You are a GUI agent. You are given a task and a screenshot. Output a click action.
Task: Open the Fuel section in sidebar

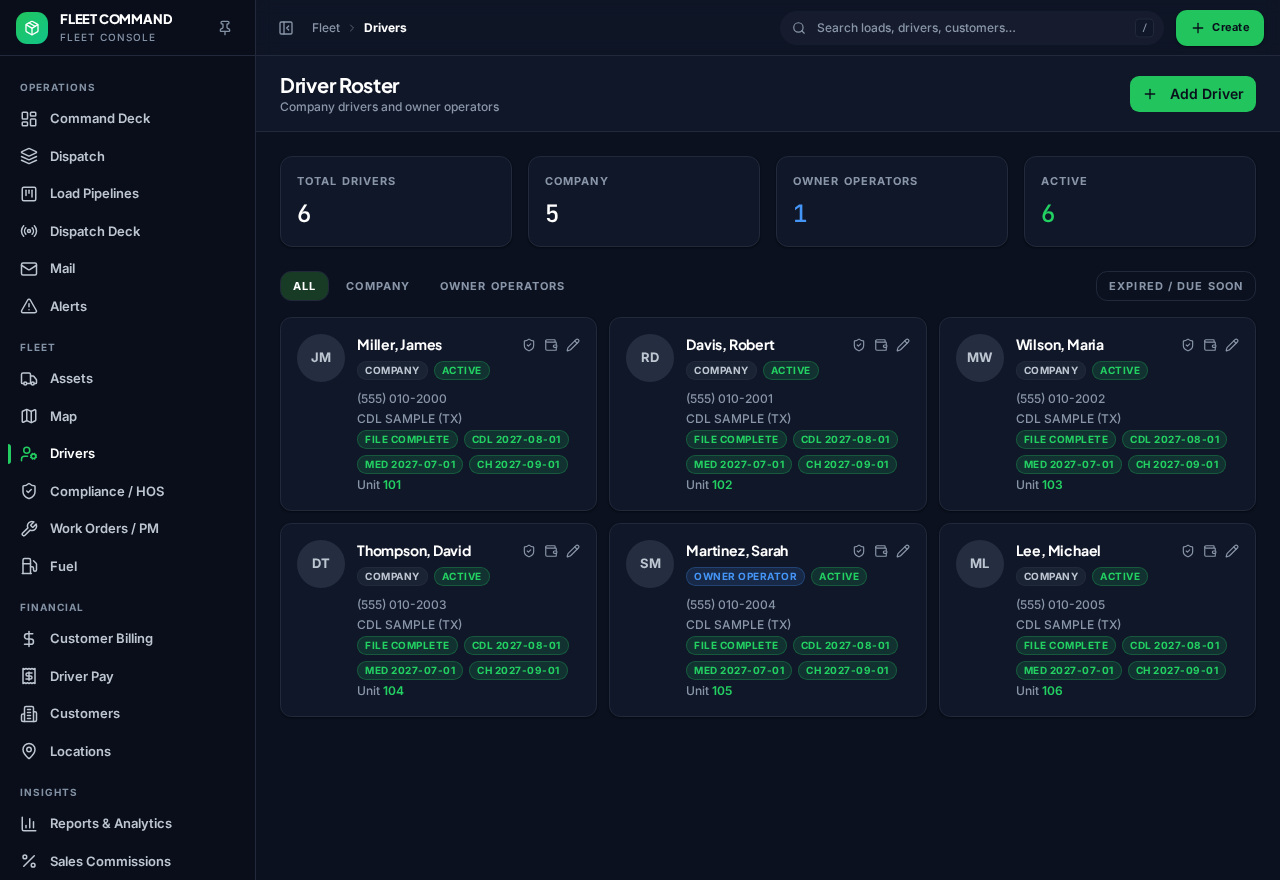click(128, 566)
